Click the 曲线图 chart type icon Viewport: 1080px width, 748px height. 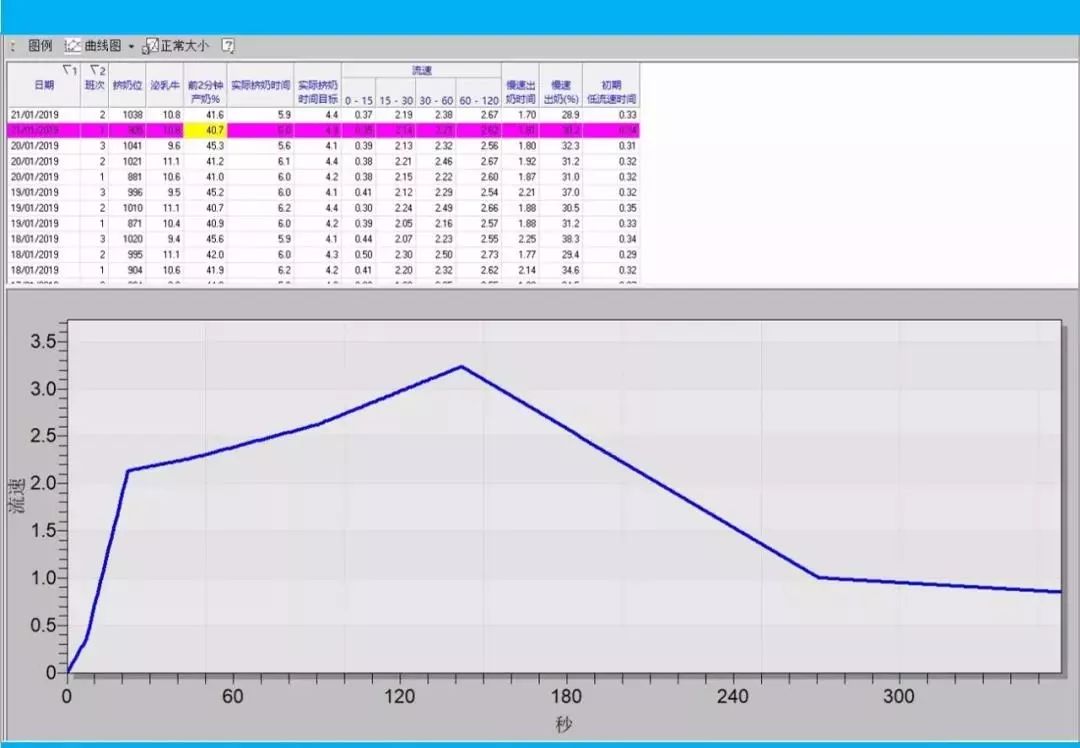(x=73, y=46)
